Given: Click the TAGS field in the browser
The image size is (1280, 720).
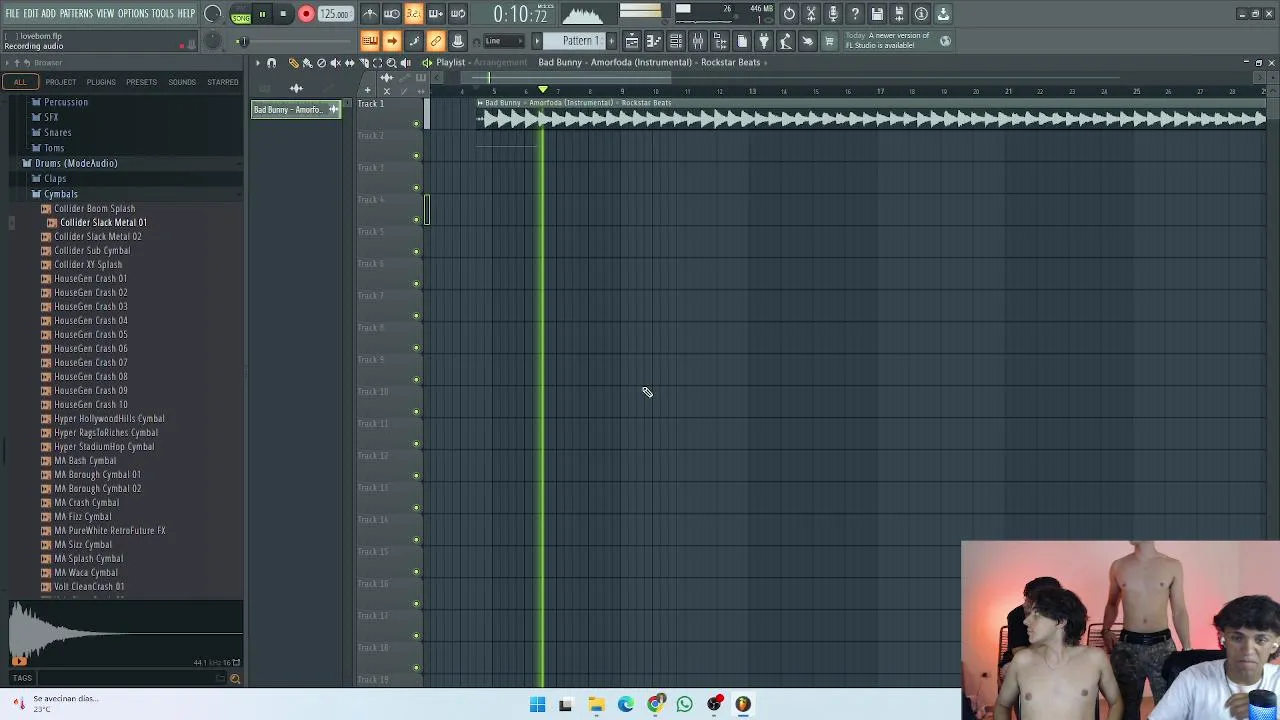Looking at the screenshot, I should [125, 678].
